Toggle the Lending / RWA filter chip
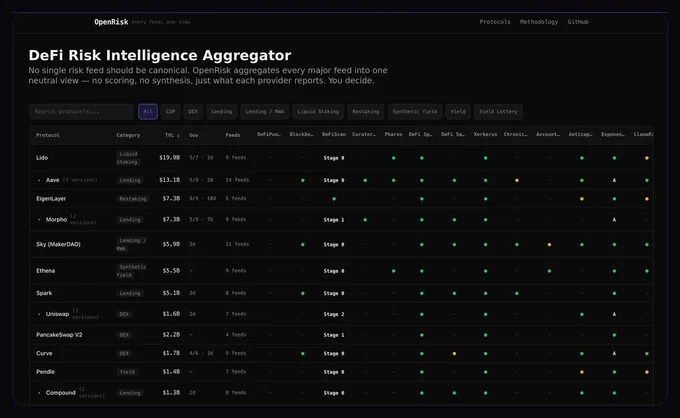 click(265, 111)
